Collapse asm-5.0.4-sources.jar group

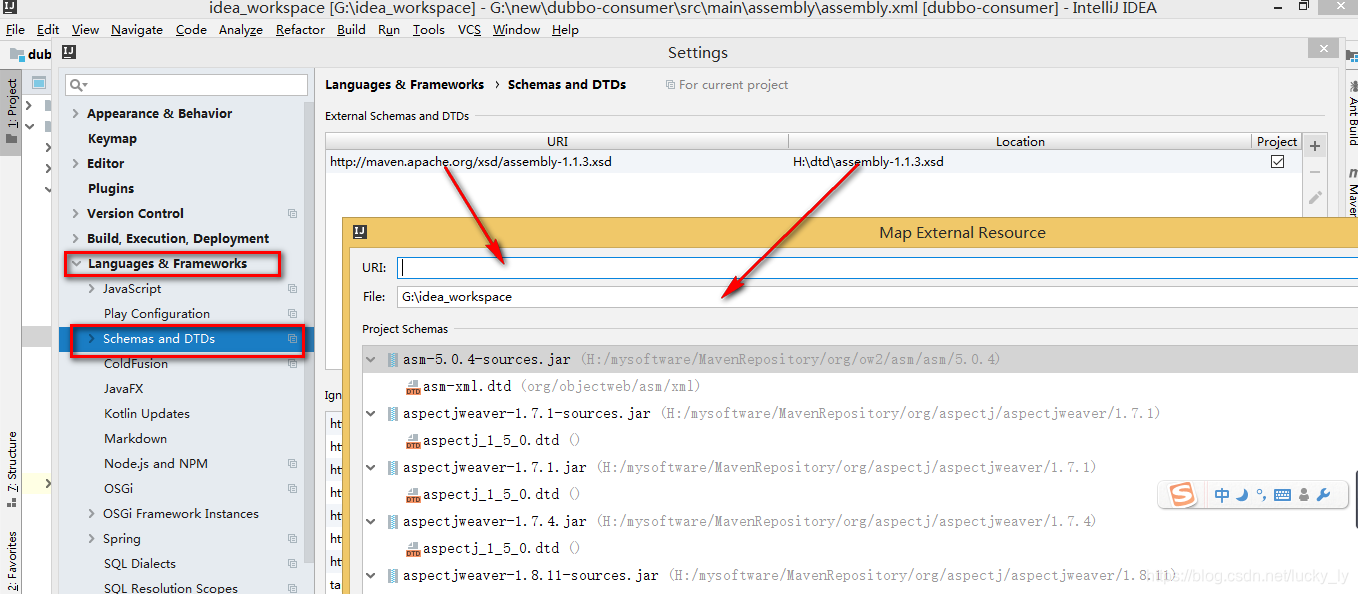click(x=372, y=360)
